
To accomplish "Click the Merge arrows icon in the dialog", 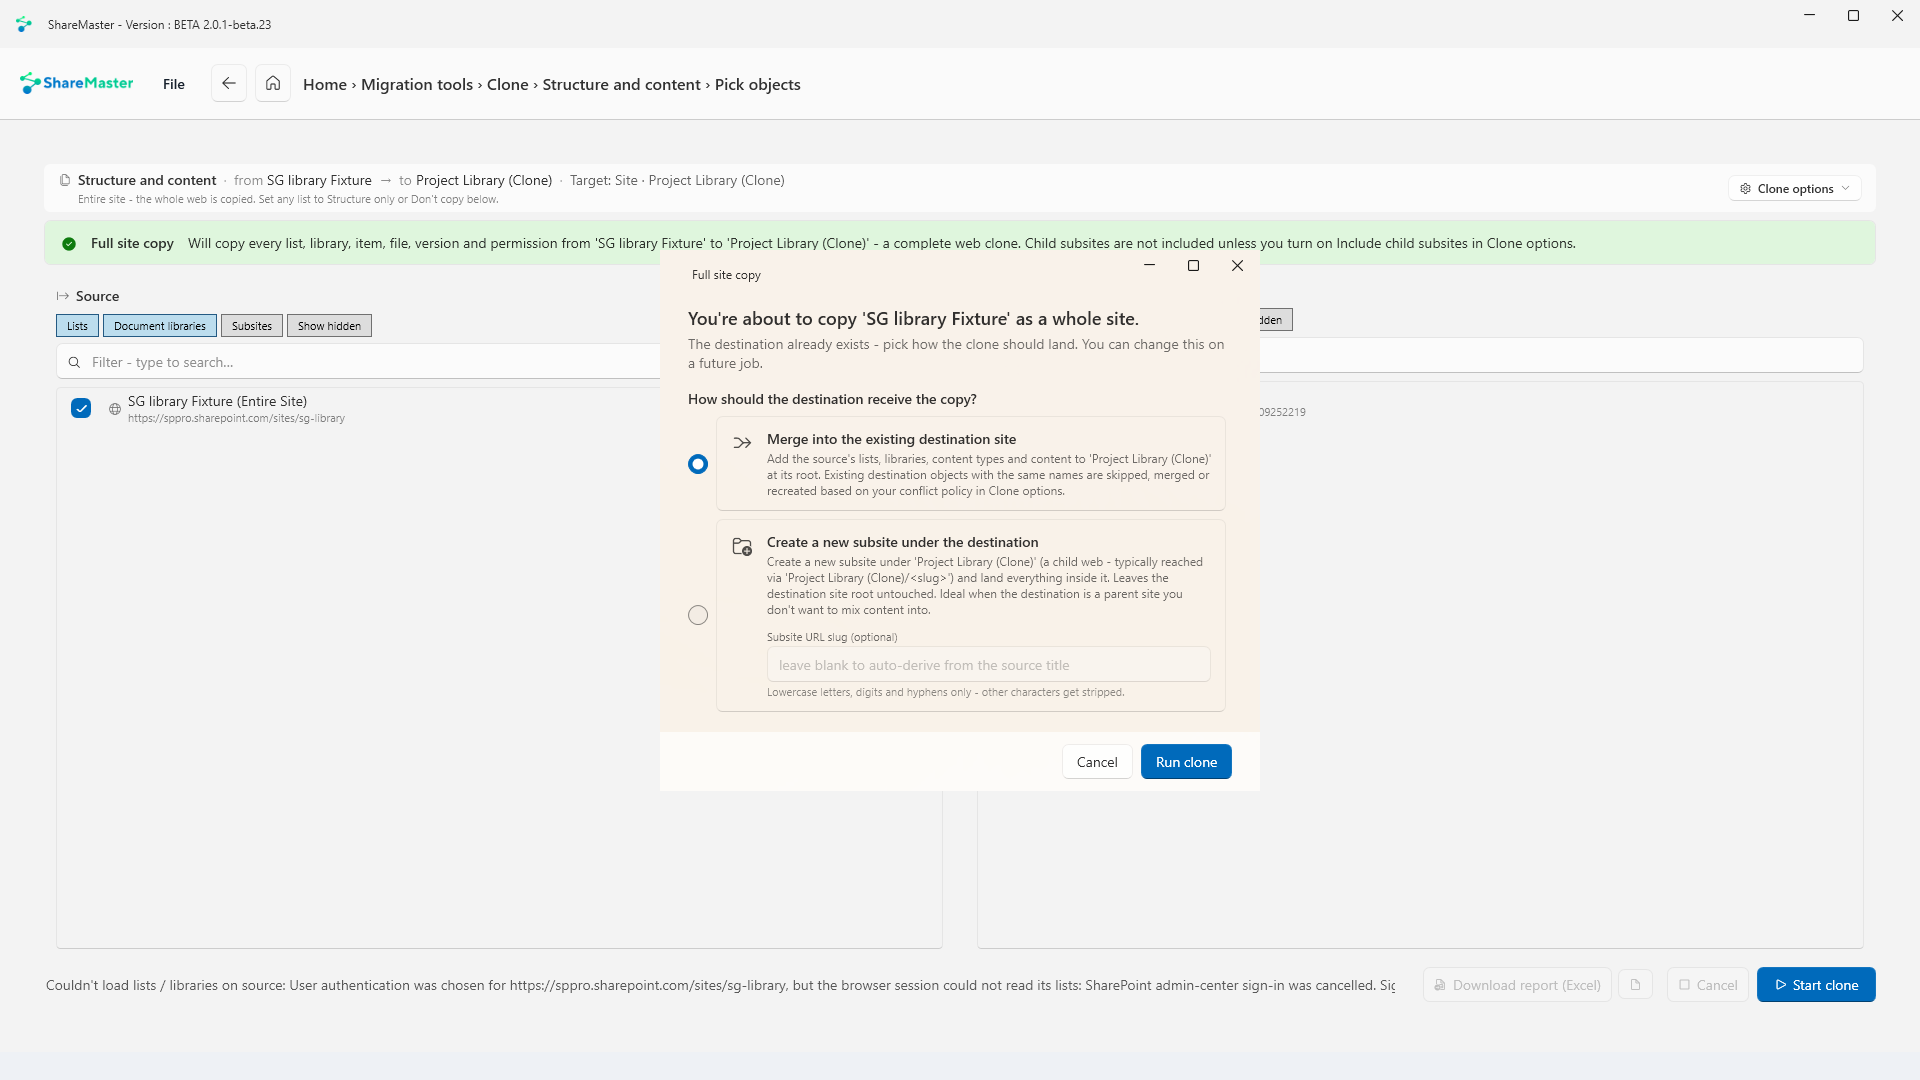I will 742,442.
